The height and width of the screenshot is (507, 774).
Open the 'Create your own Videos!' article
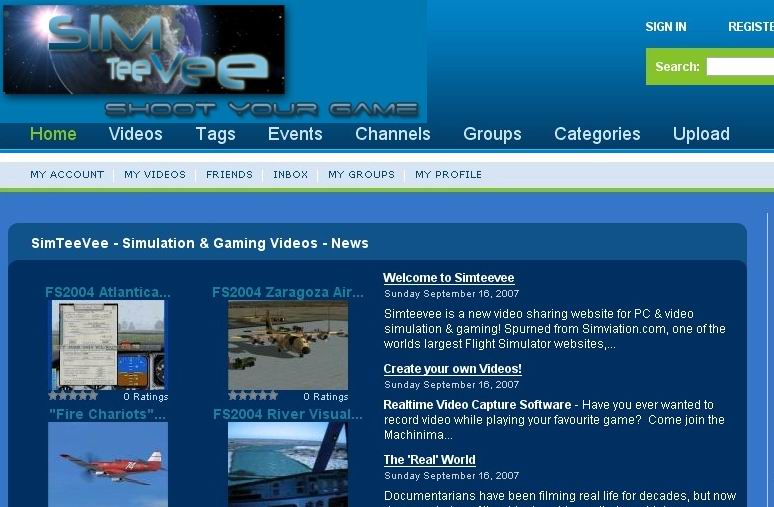453,369
